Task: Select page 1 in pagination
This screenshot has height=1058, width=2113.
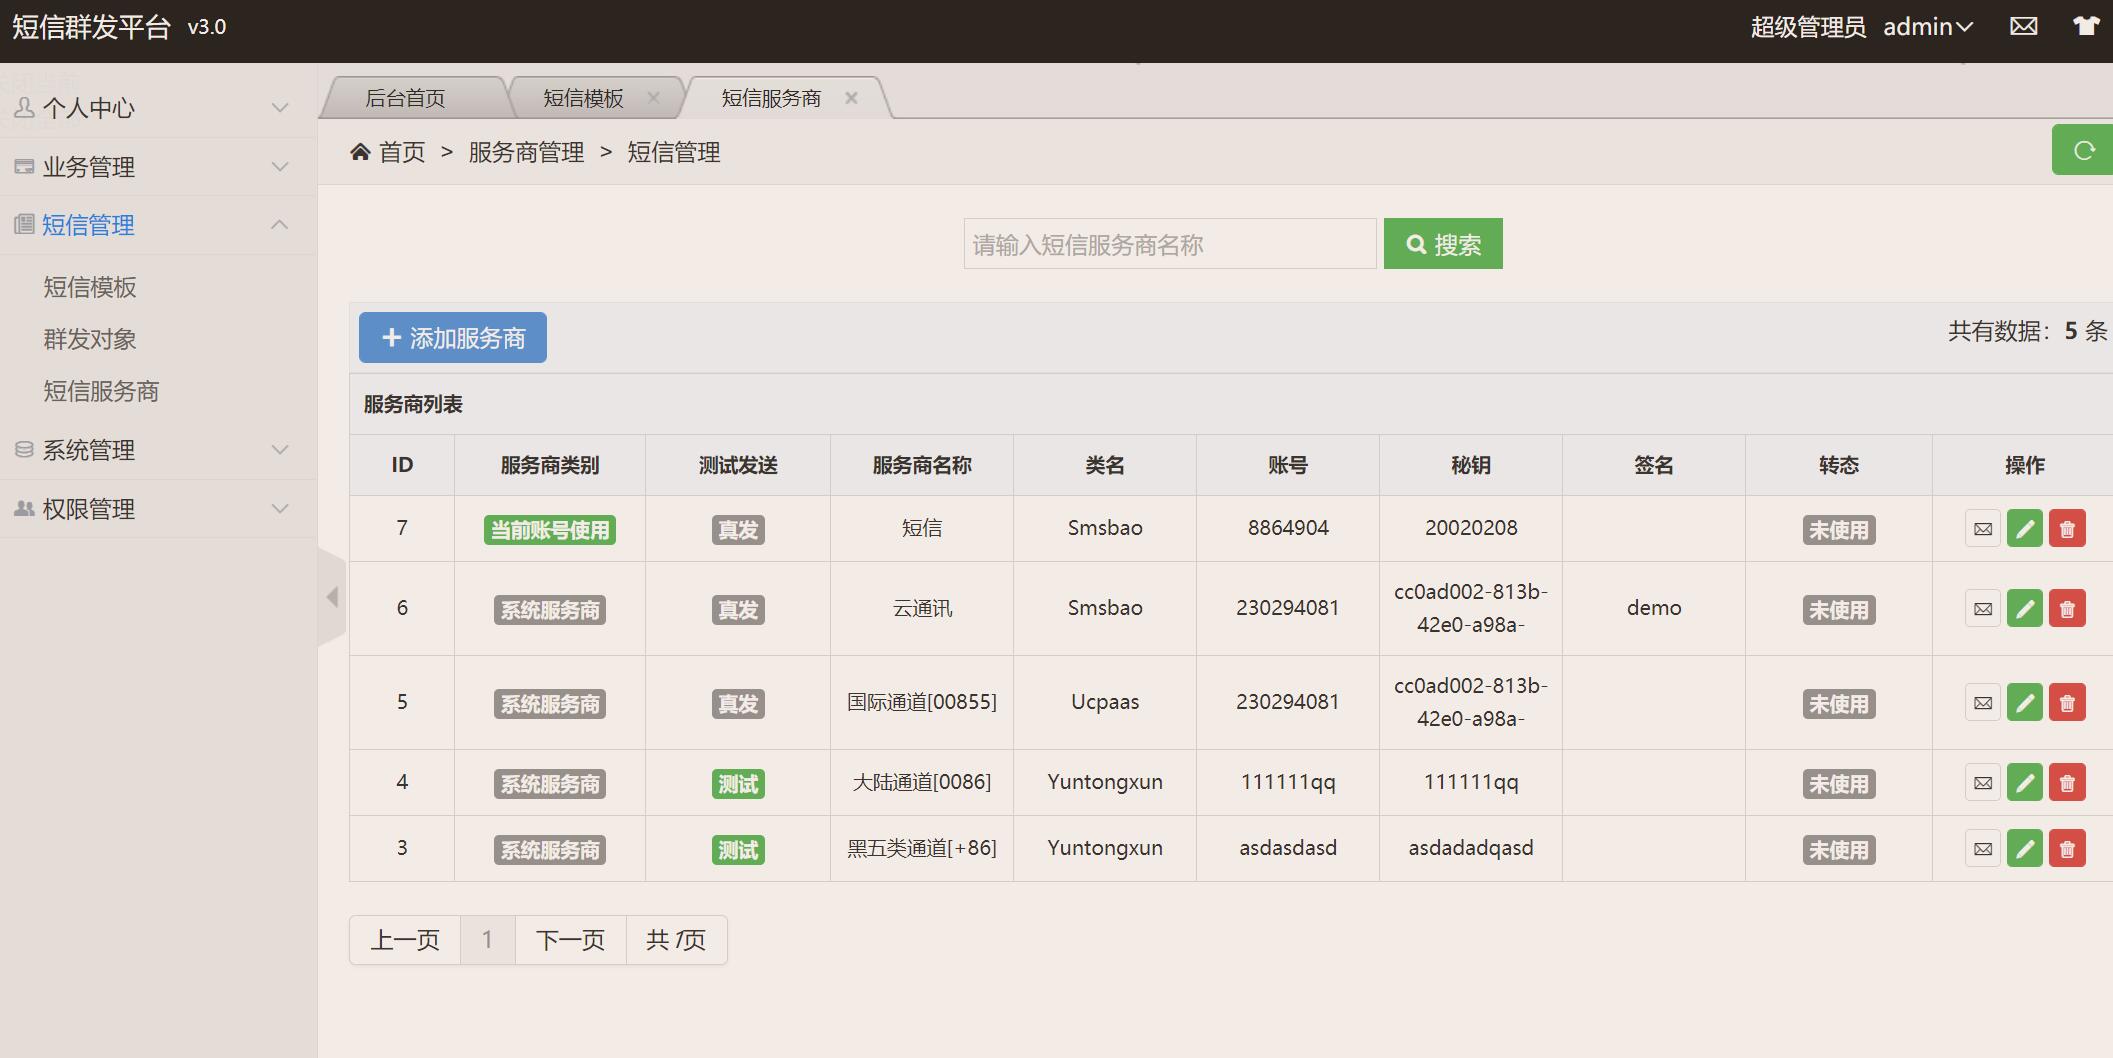Action: [487, 940]
